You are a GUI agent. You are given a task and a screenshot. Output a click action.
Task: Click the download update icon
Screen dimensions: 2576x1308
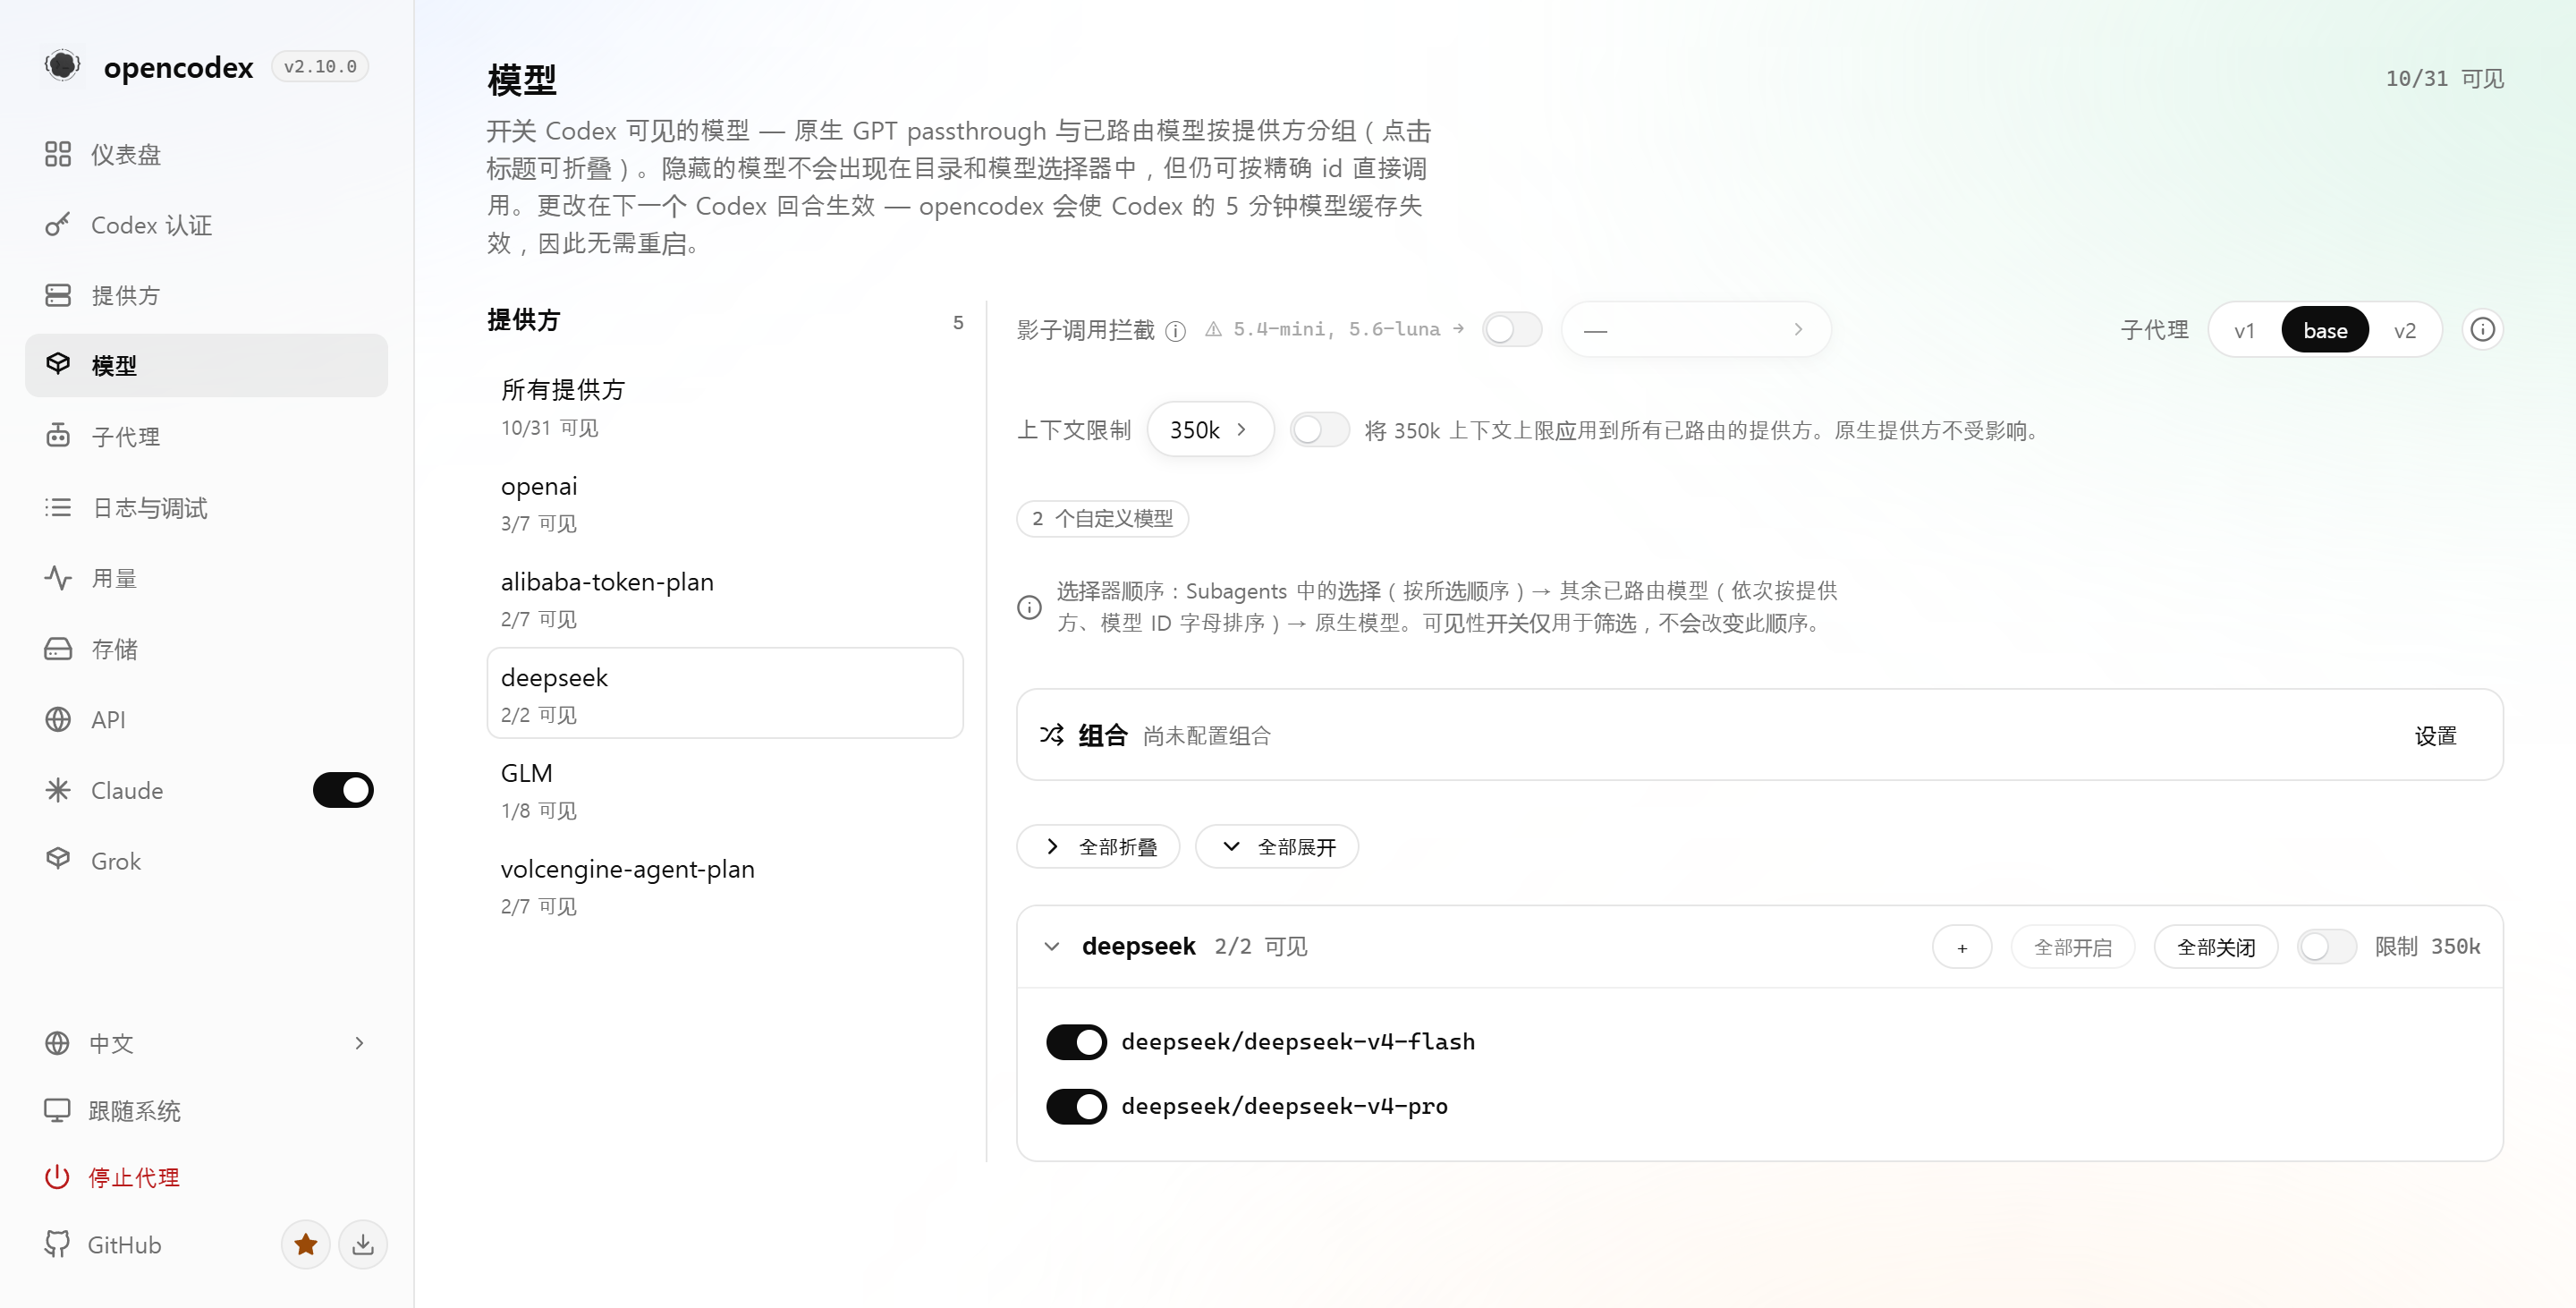pos(363,1244)
